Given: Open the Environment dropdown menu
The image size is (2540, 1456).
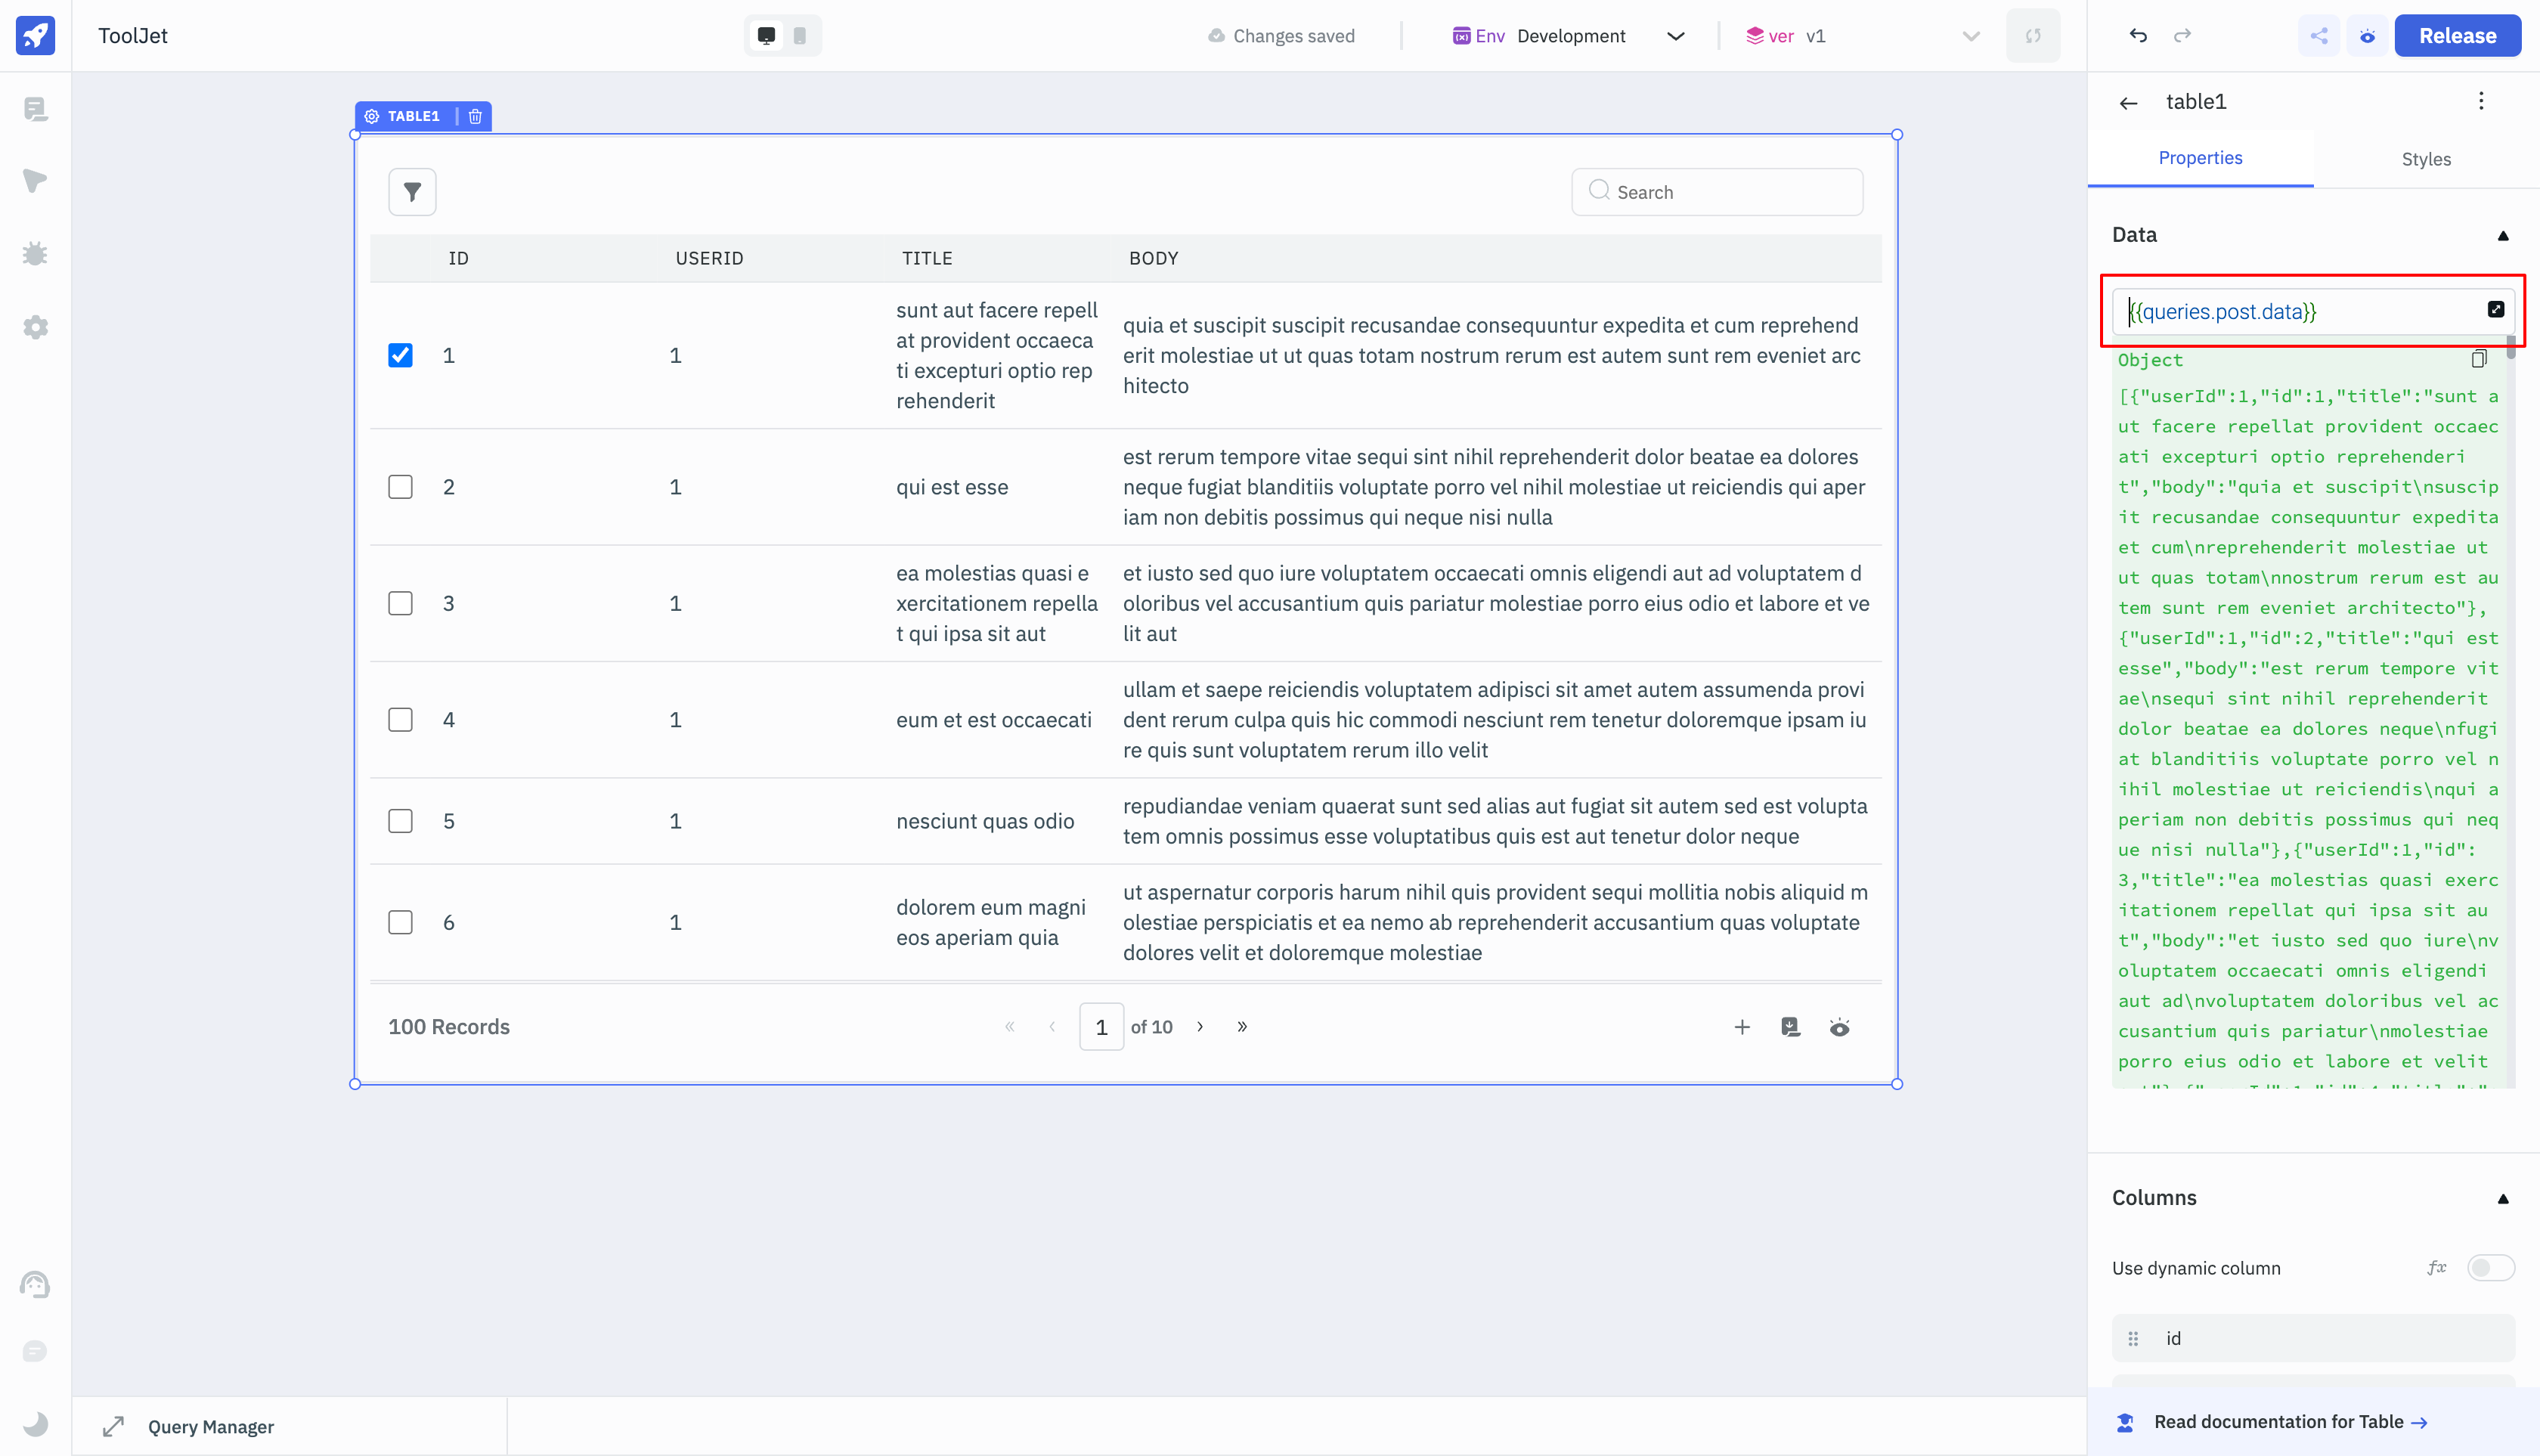Looking at the screenshot, I should tap(1673, 35).
